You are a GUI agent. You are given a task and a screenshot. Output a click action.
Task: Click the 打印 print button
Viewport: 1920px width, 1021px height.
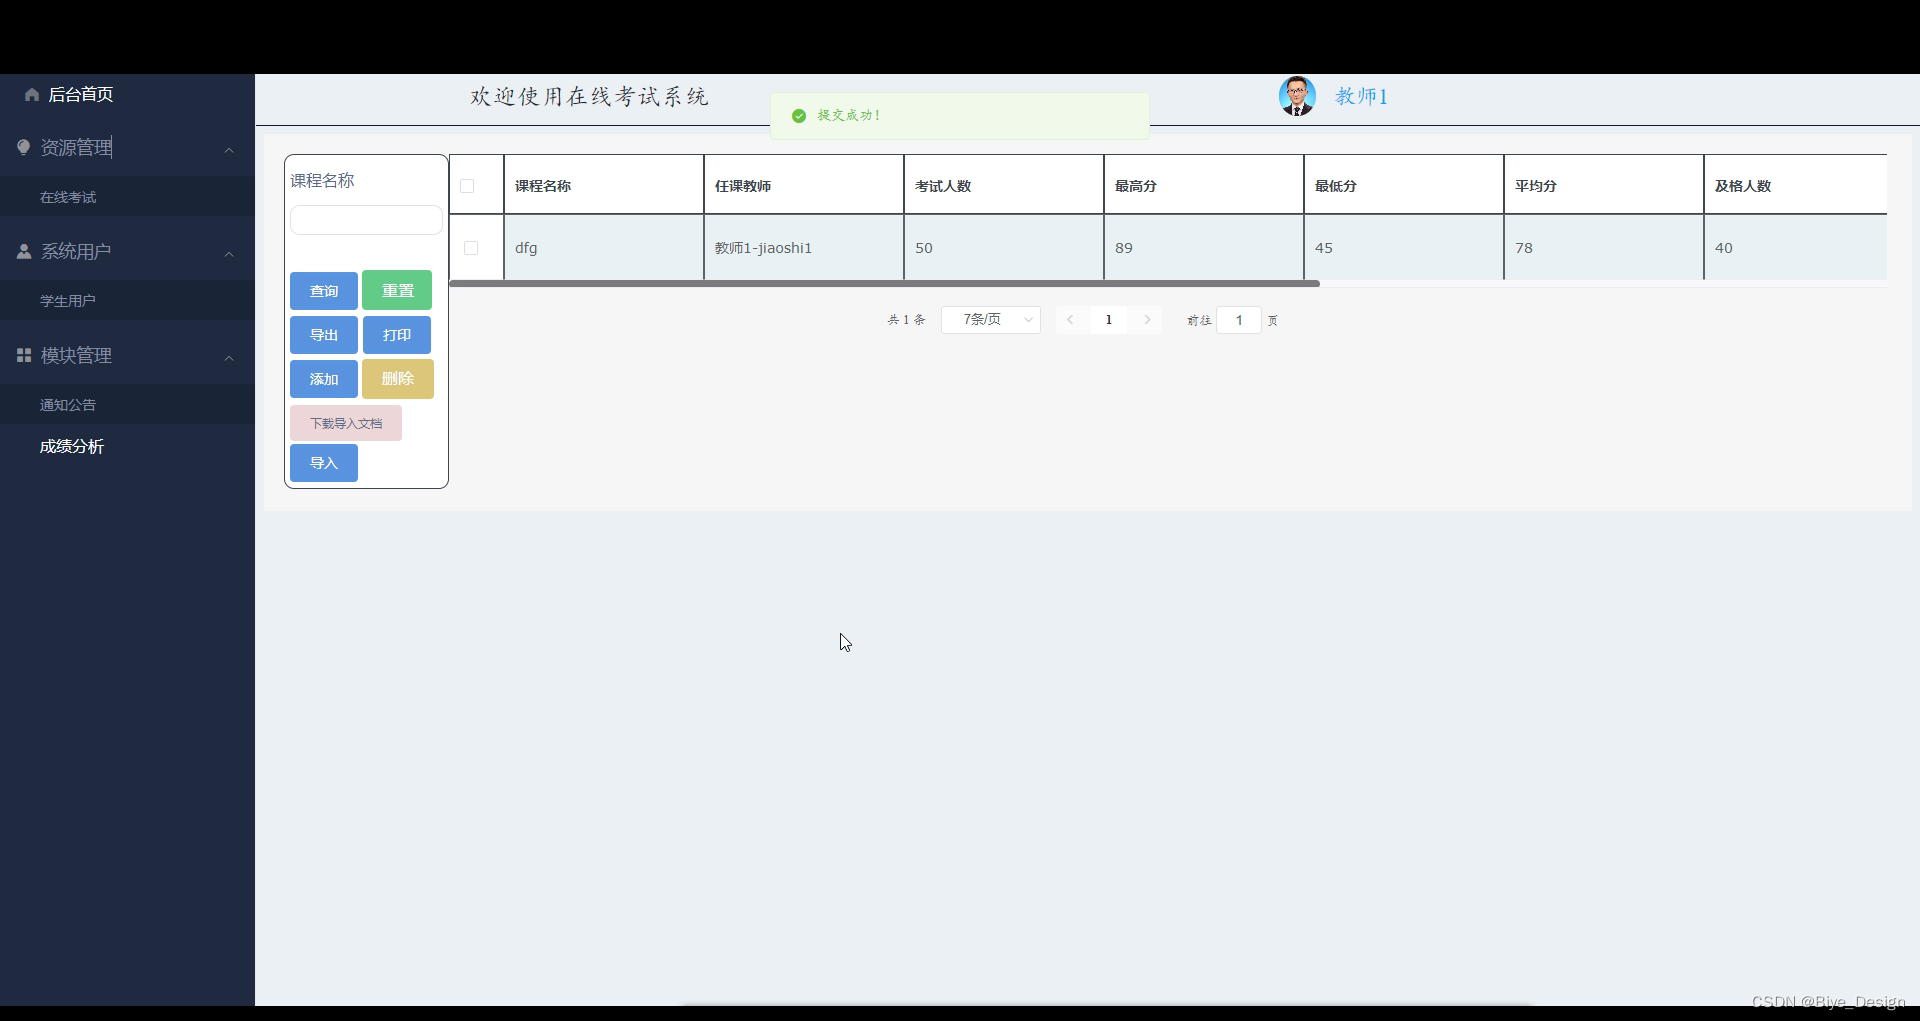(397, 335)
